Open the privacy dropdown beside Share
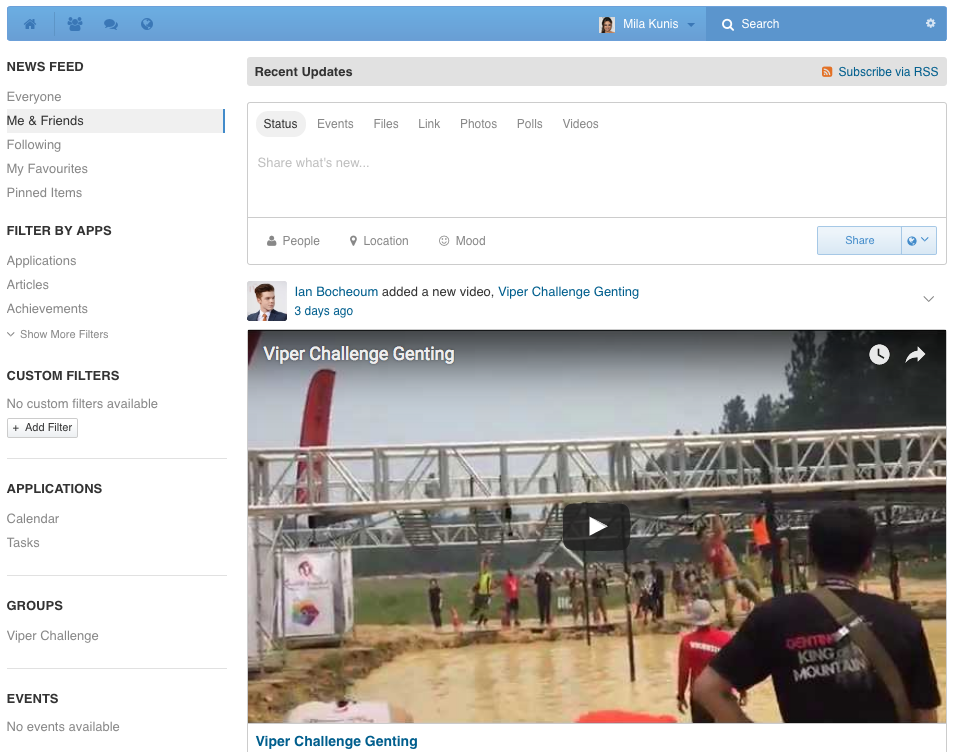The width and height of the screenshot is (956, 752). pos(918,241)
